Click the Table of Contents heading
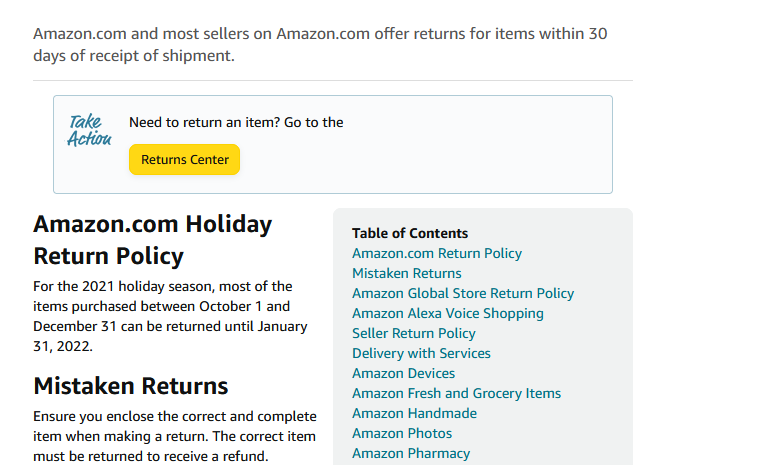 pos(410,233)
